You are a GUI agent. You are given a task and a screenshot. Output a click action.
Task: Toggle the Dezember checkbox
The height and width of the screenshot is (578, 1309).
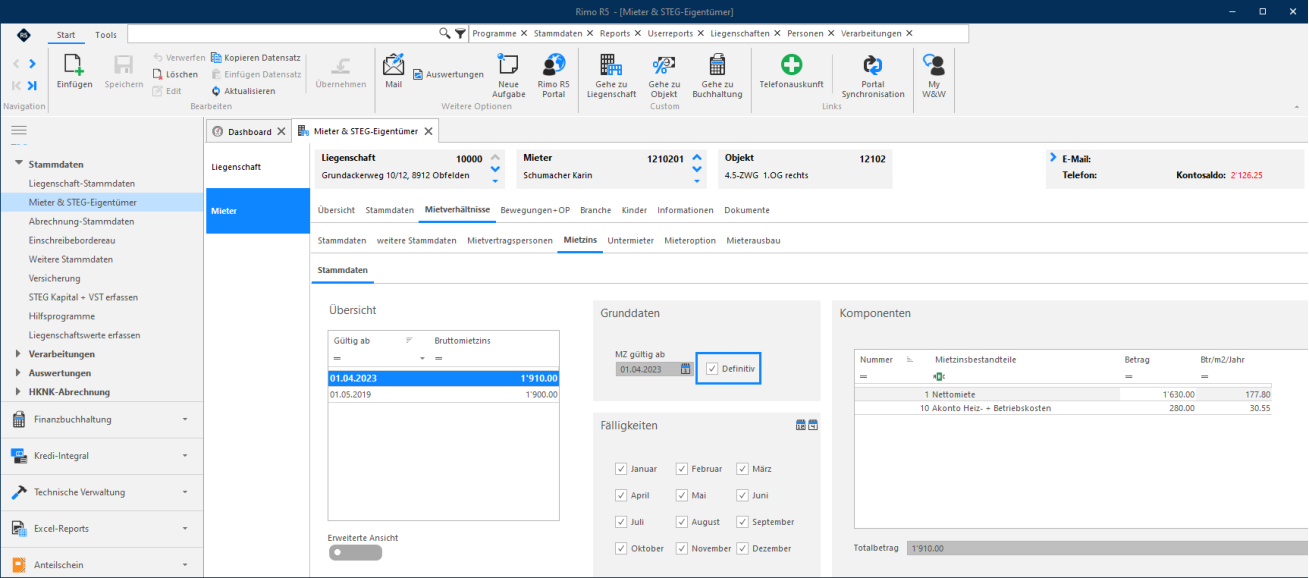743,548
